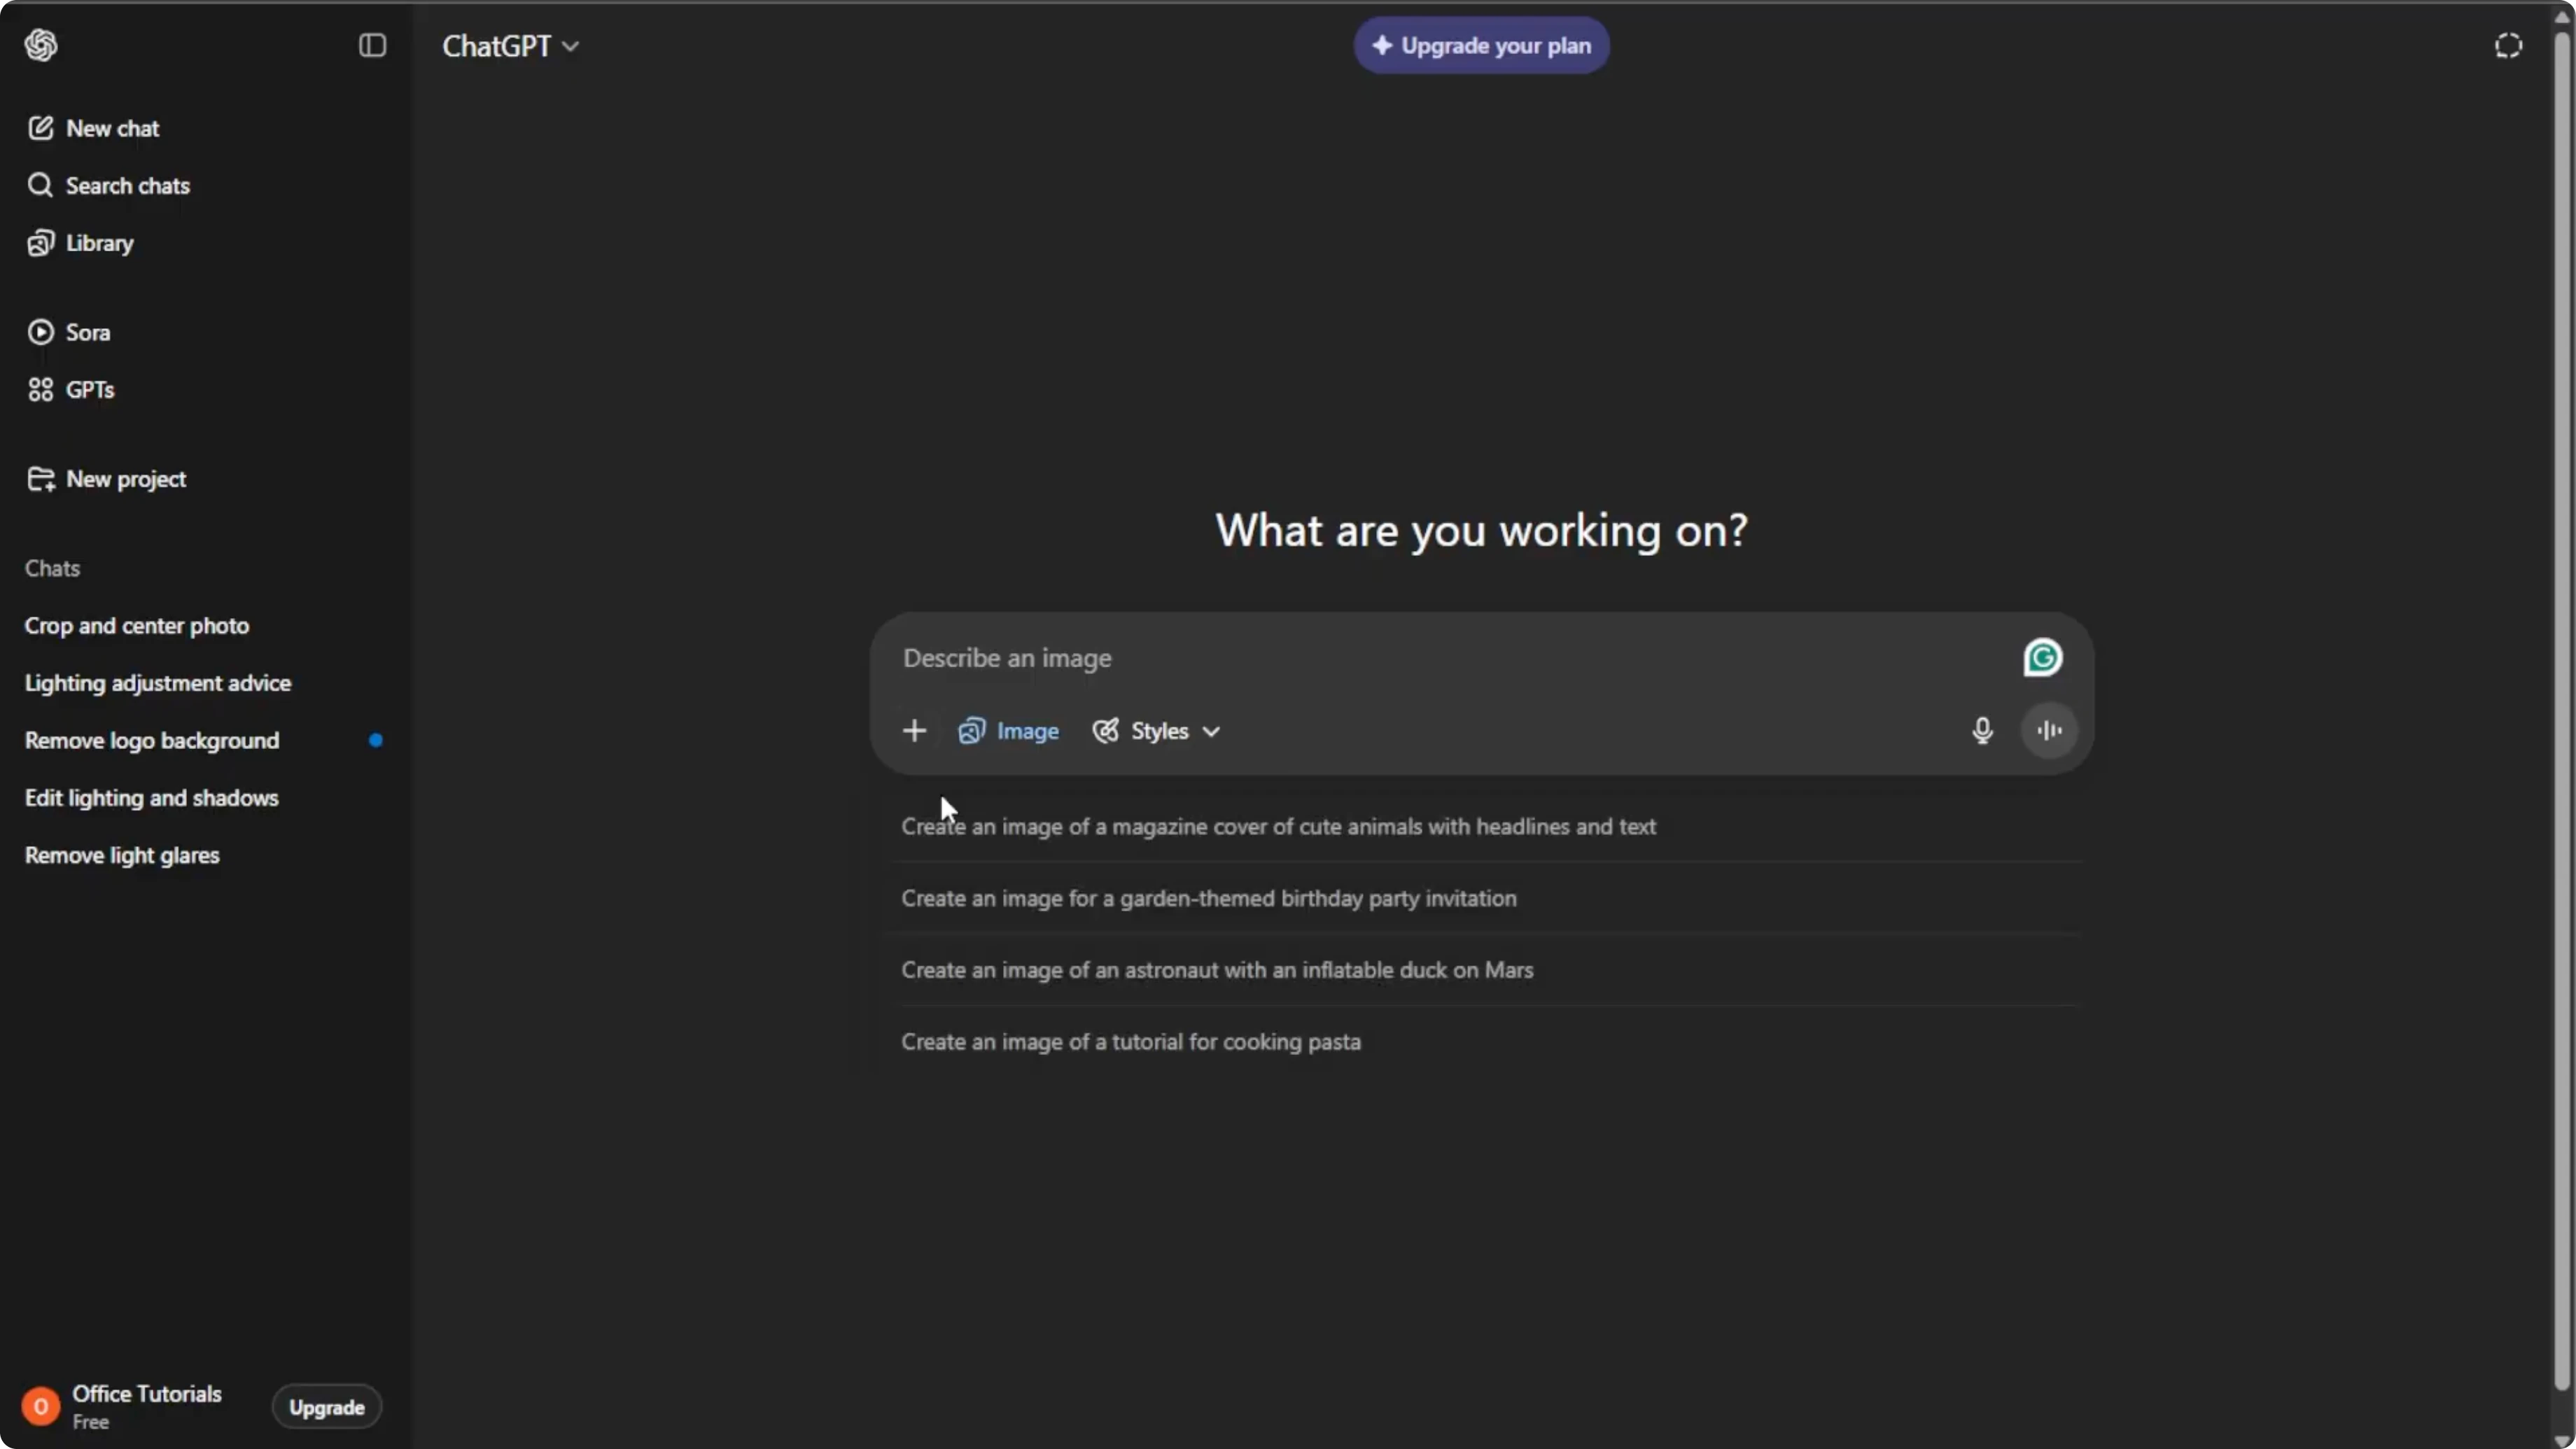This screenshot has width=2576, height=1449.
Task: Click the New project folder icon
Action: [x=40, y=479]
